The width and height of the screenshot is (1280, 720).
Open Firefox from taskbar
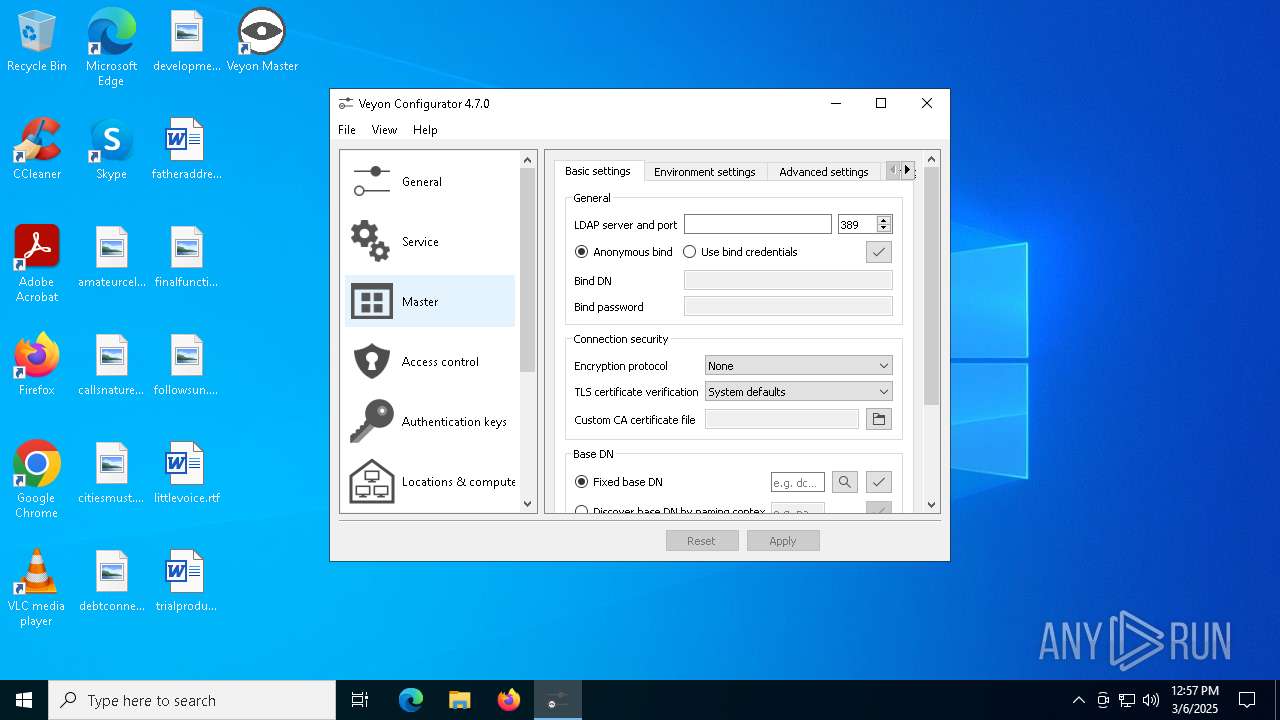tap(508, 700)
